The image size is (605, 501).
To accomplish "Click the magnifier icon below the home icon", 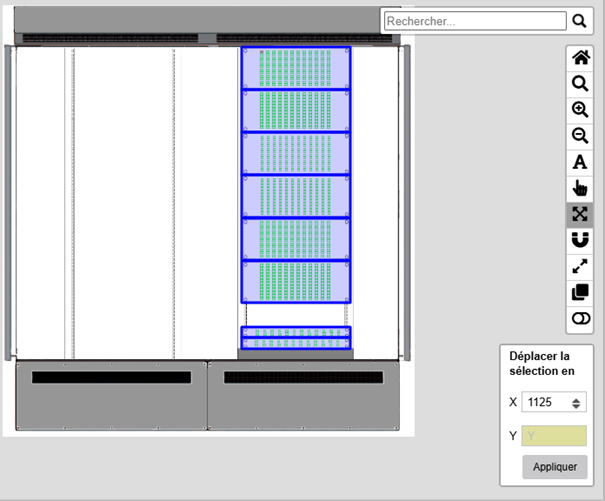I will 580,84.
